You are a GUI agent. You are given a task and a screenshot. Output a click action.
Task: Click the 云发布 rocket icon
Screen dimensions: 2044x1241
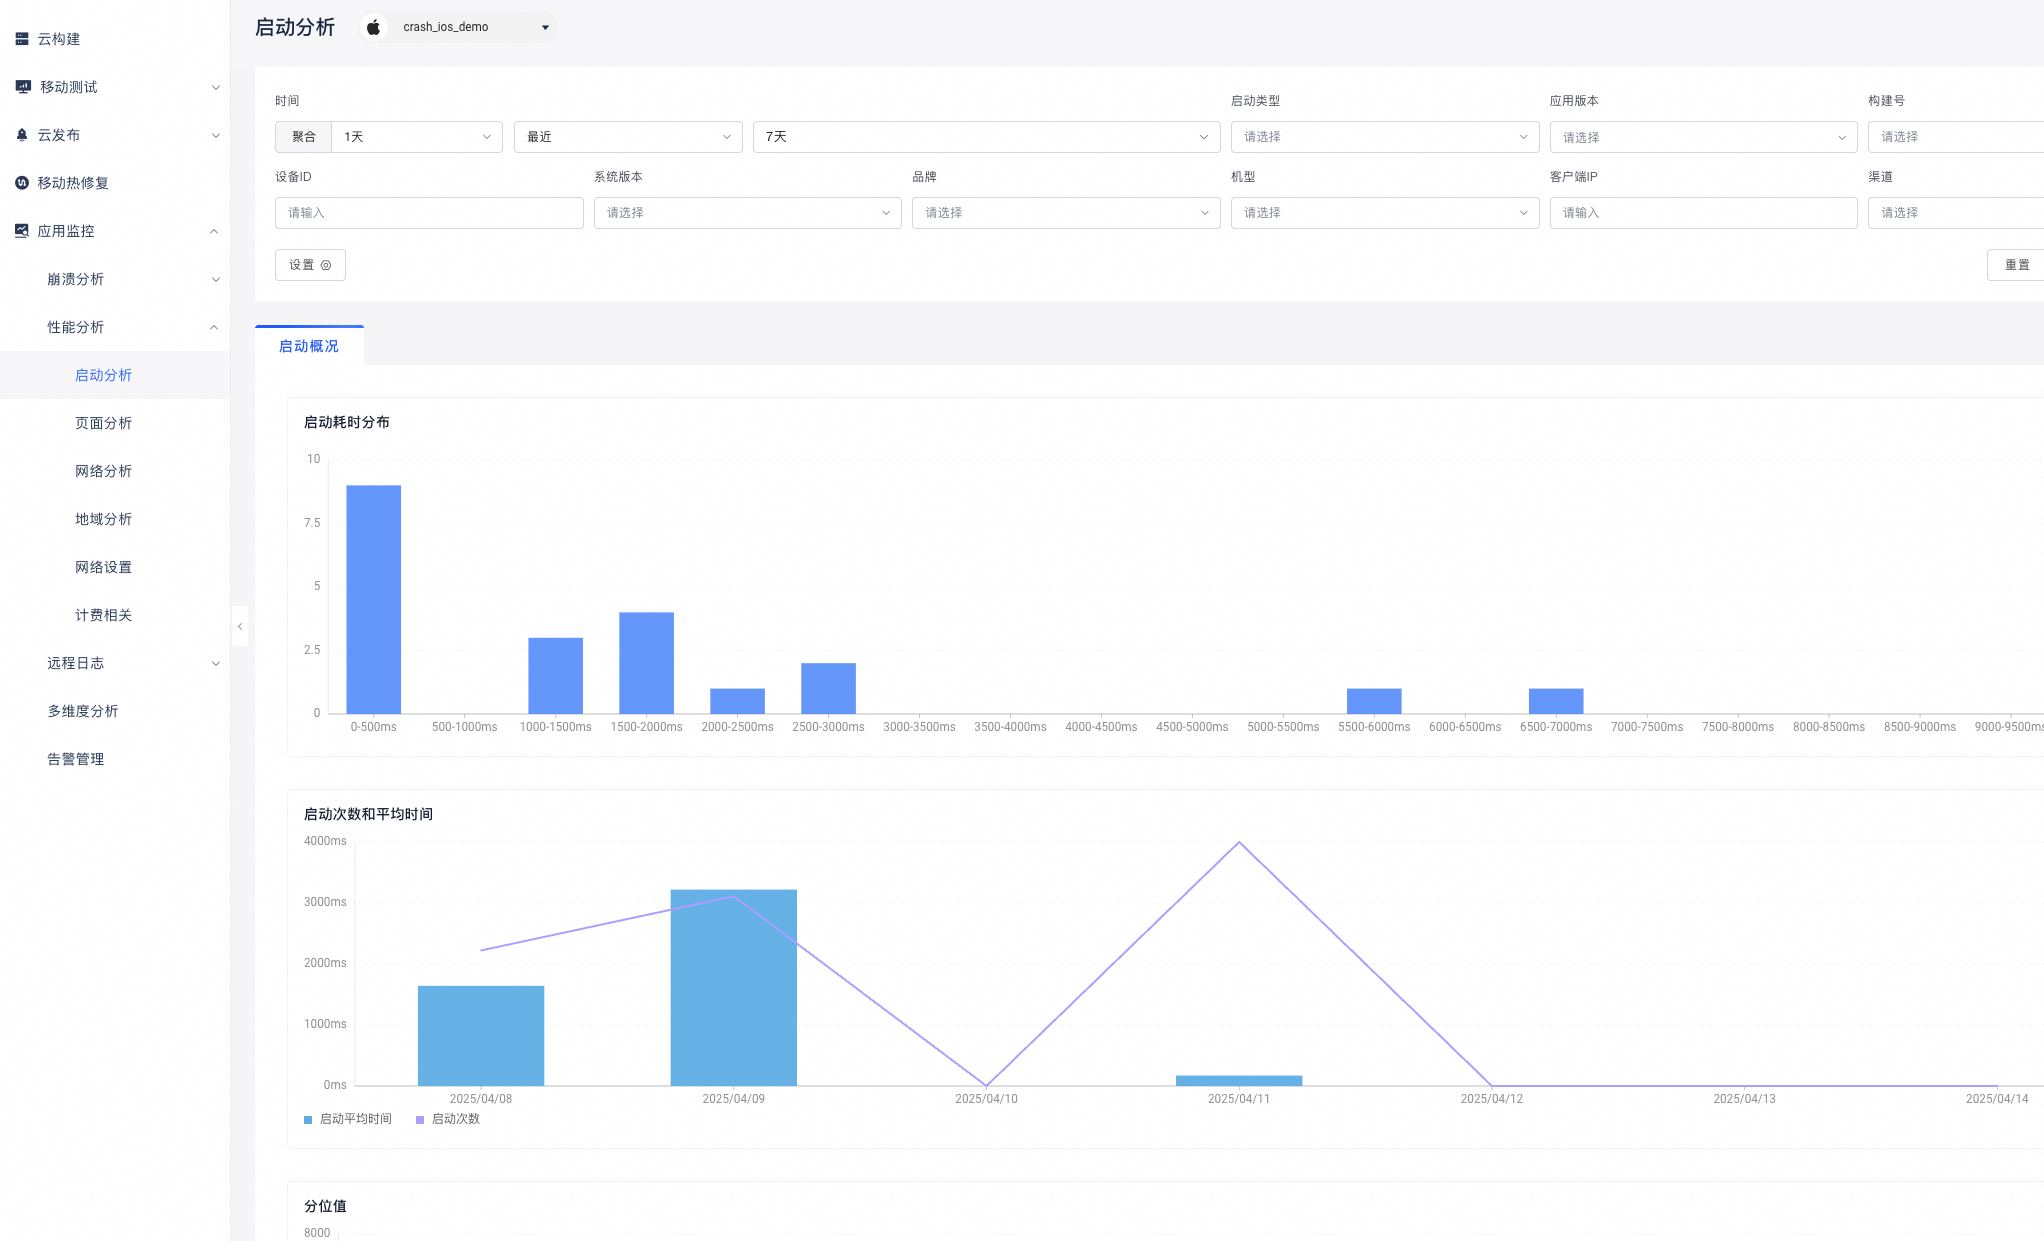click(x=22, y=135)
